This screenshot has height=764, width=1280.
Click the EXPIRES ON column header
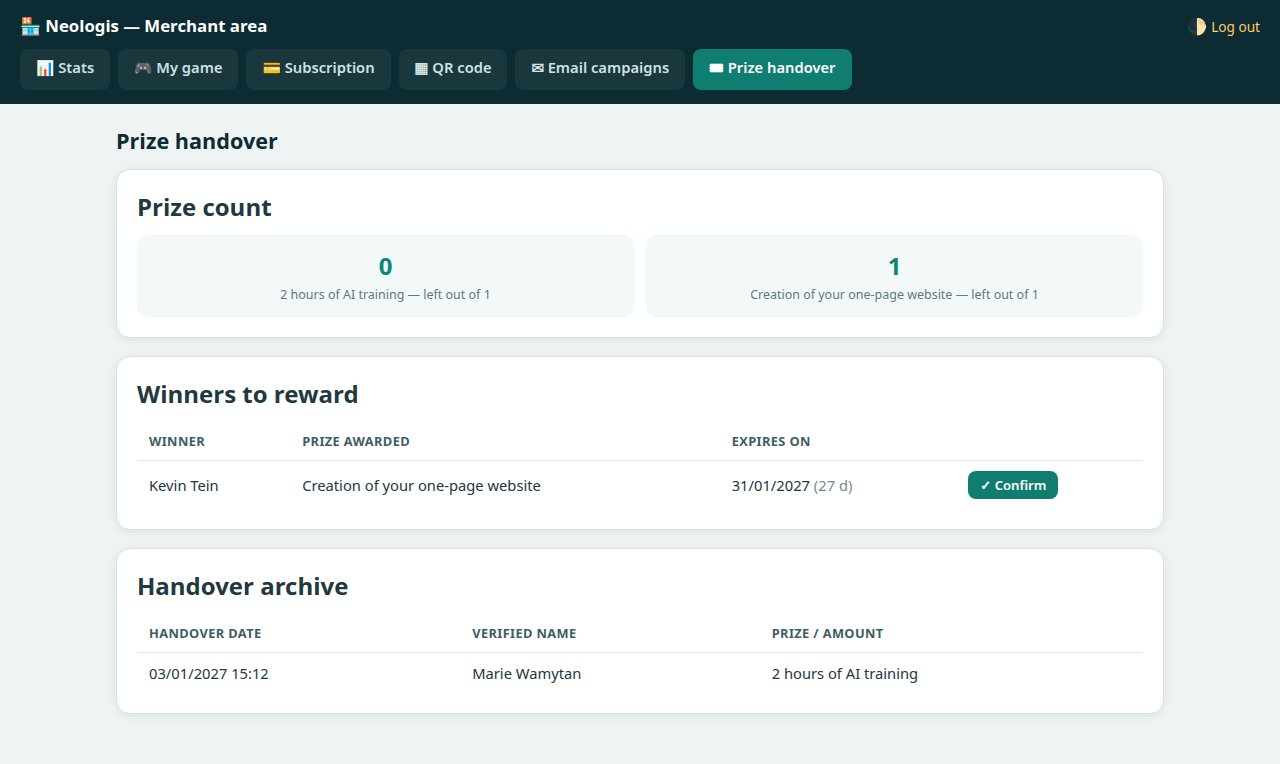click(771, 442)
